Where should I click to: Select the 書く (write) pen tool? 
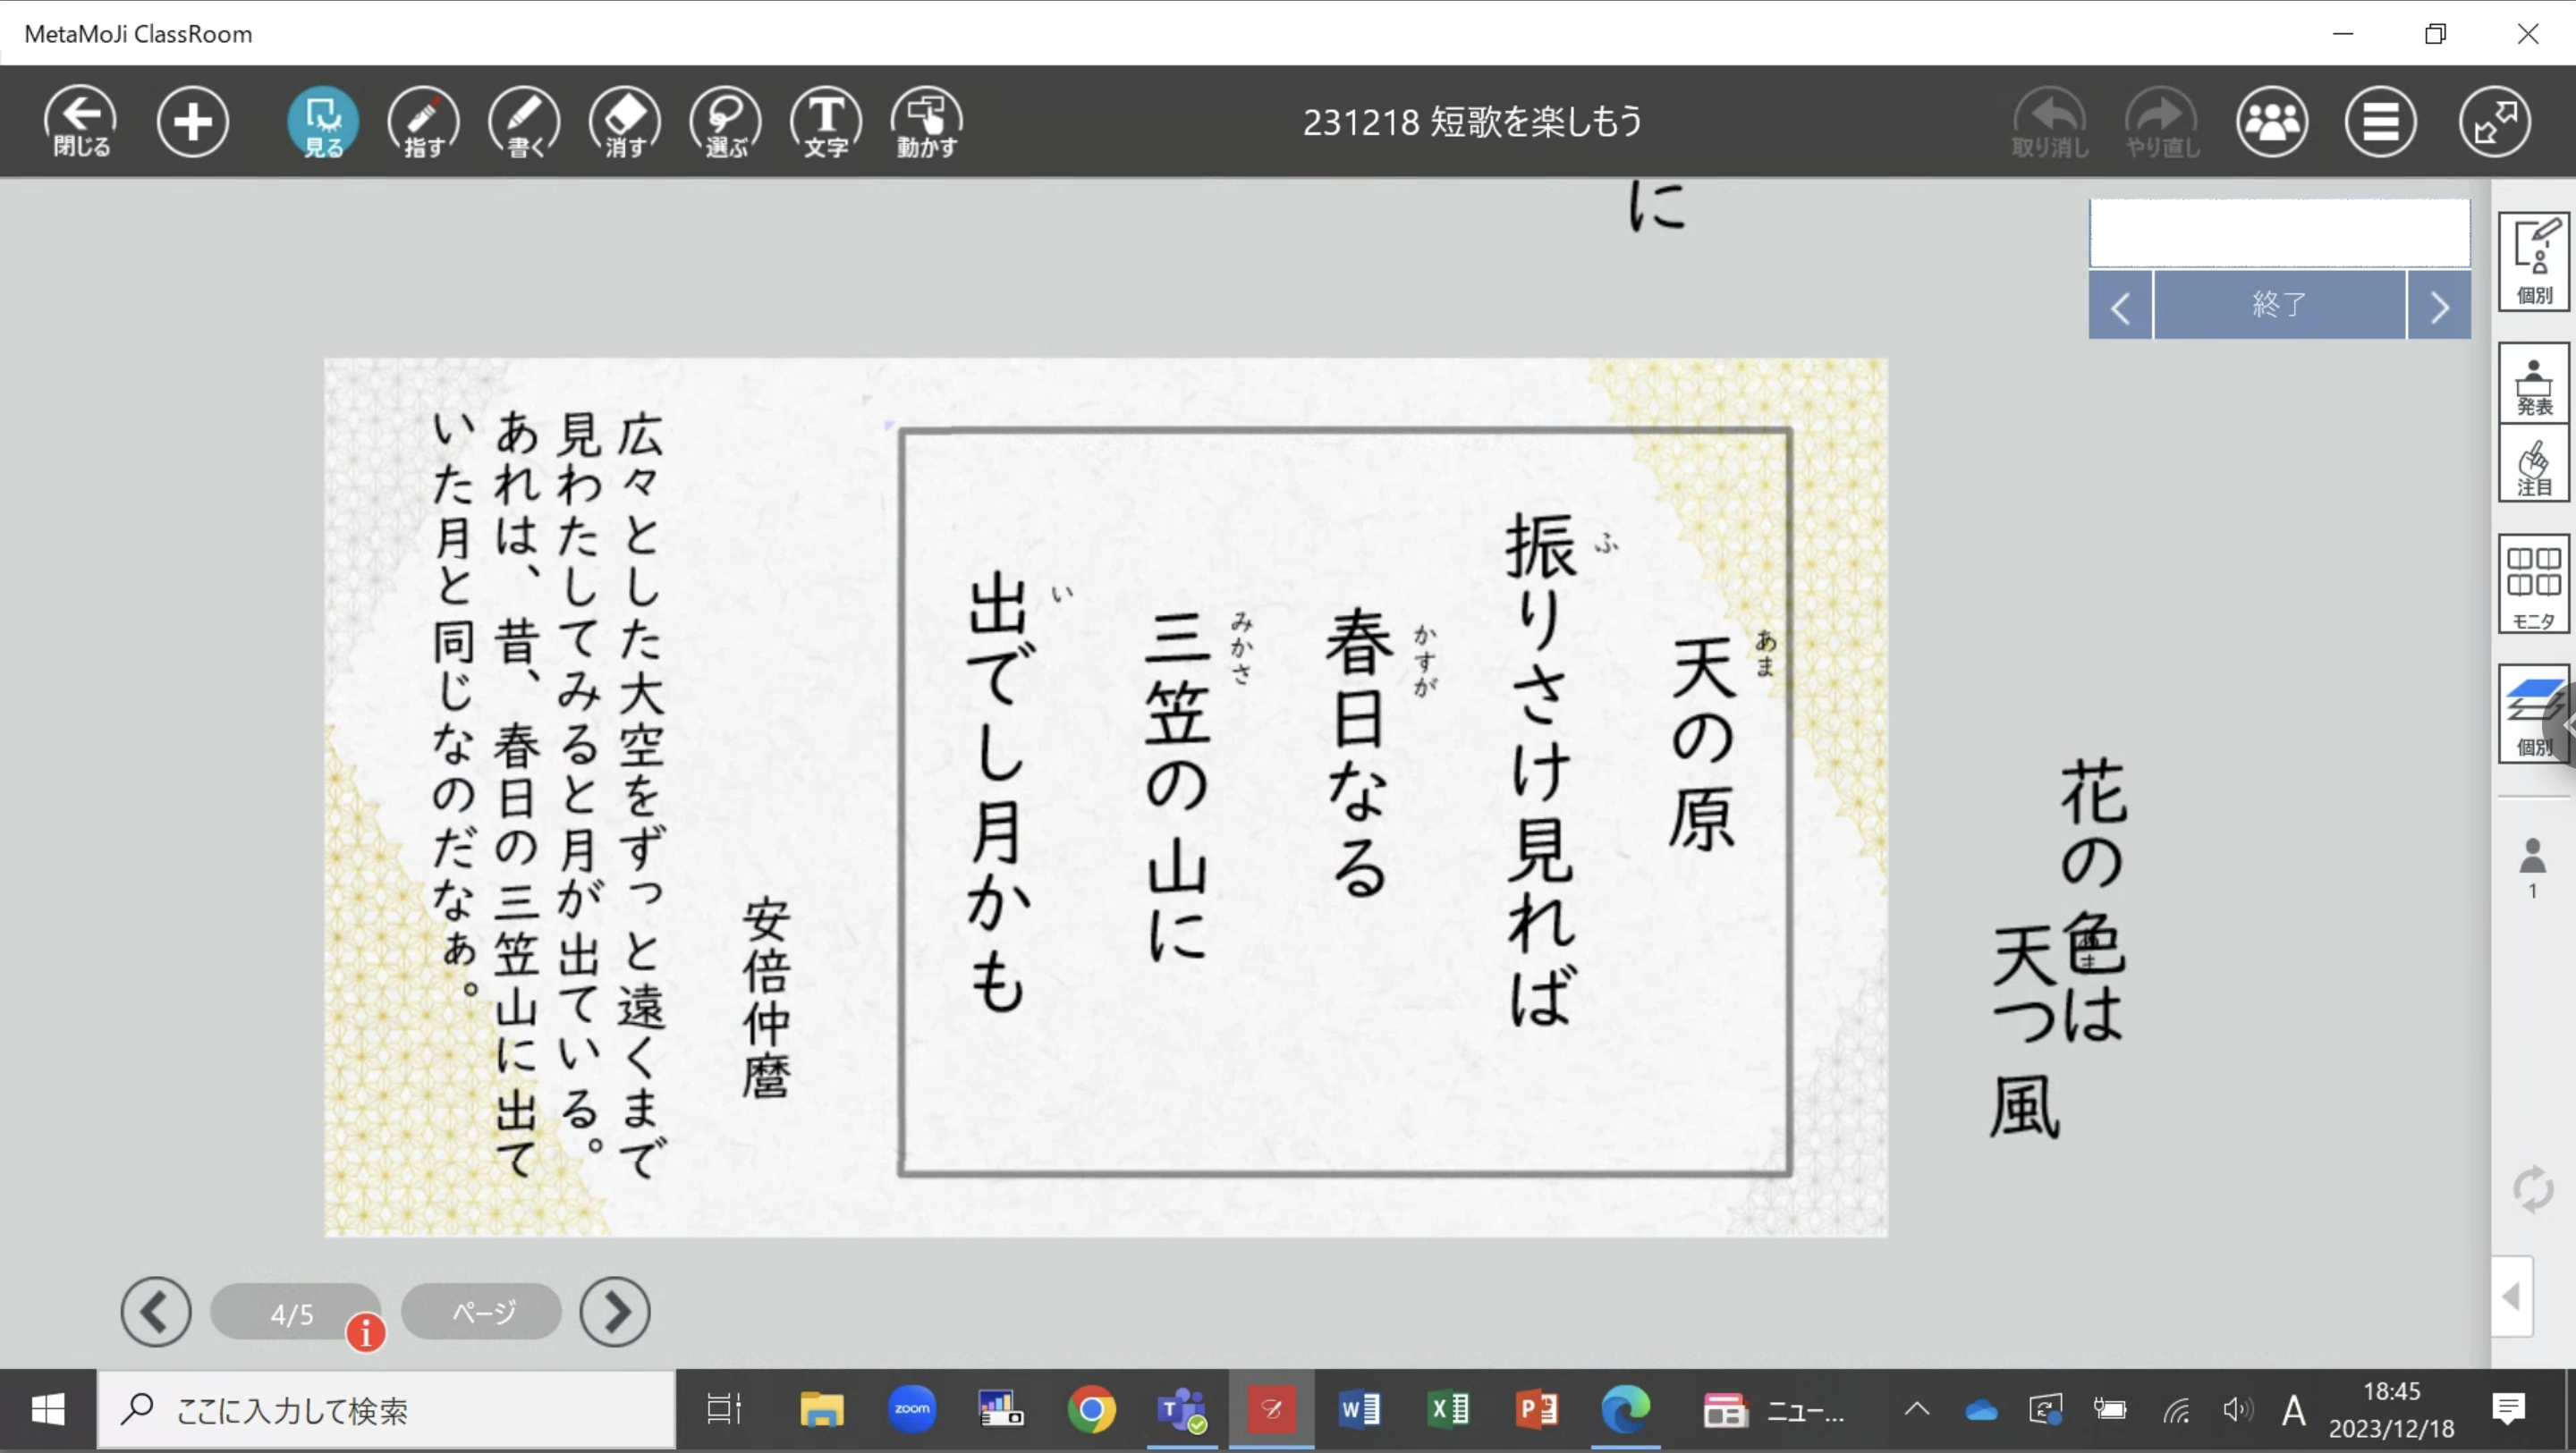(x=524, y=122)
